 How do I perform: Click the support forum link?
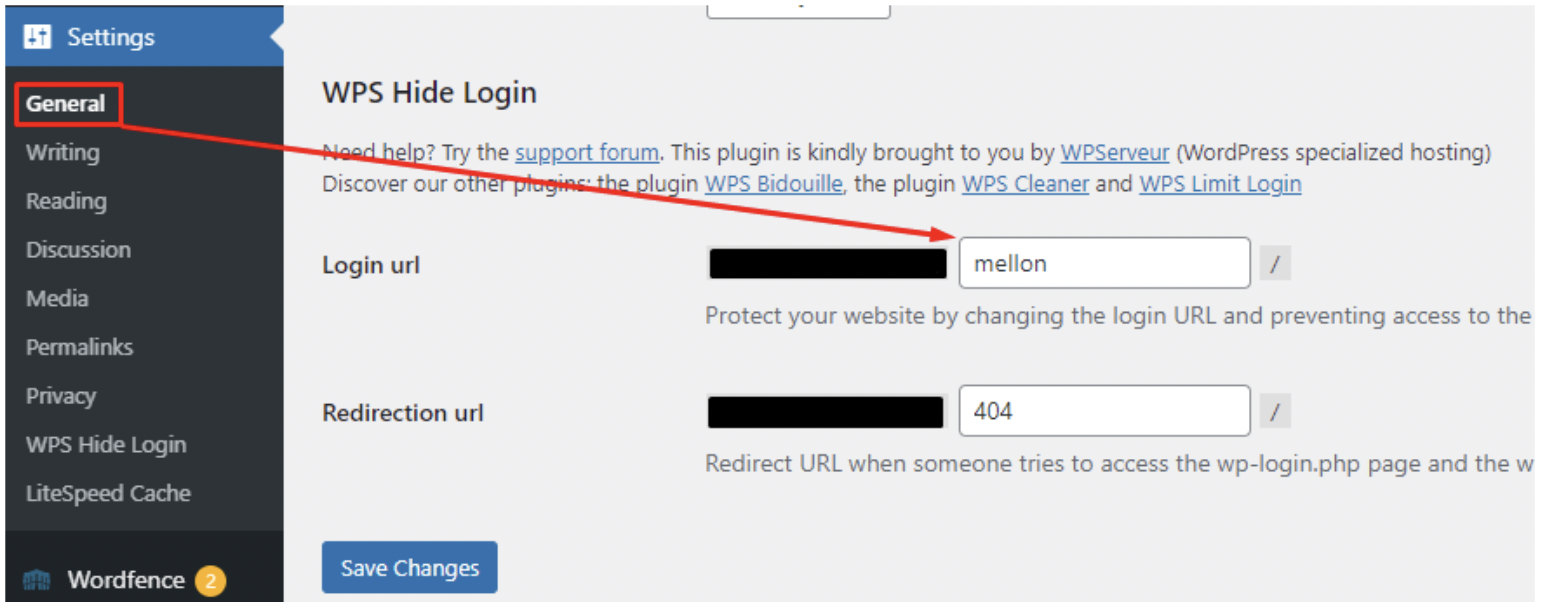pos(587,153)
